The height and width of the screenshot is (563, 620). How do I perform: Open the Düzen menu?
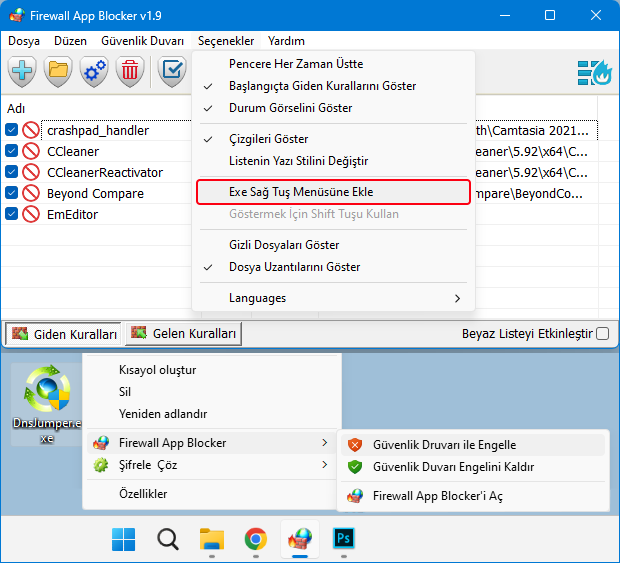(x=70, y=41)
